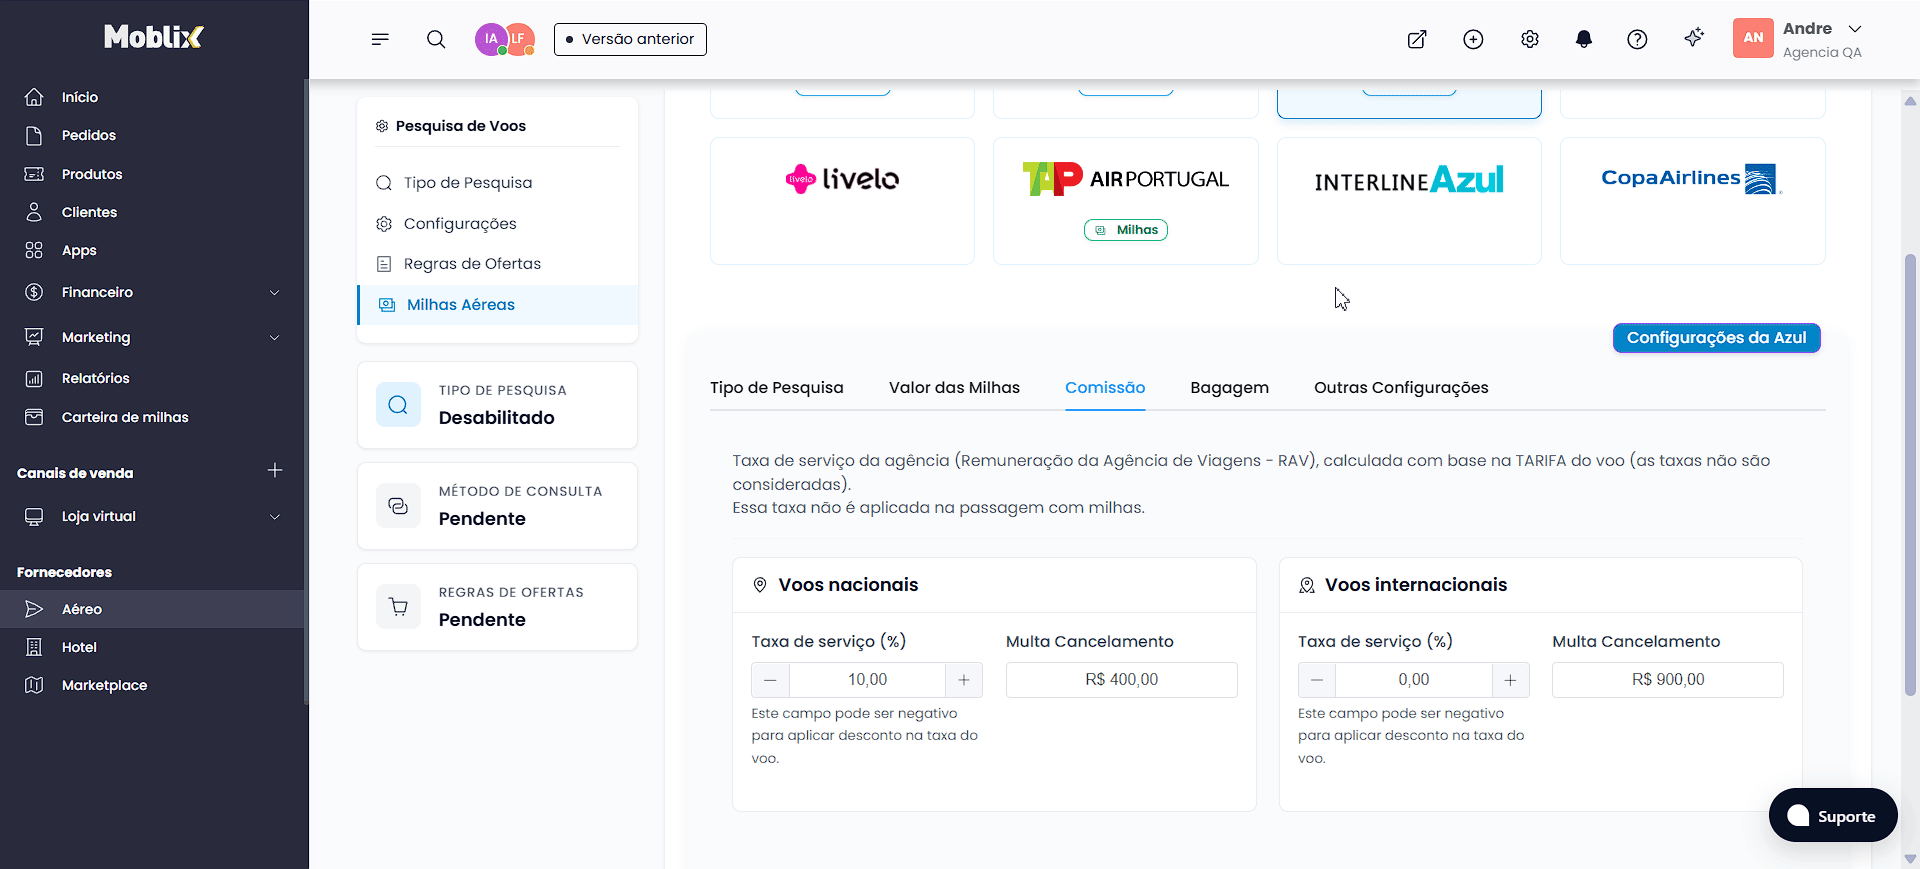The image size is (1920, 869).
Task: Toggle the hamburger menu icon
Action: coord(380,39)
